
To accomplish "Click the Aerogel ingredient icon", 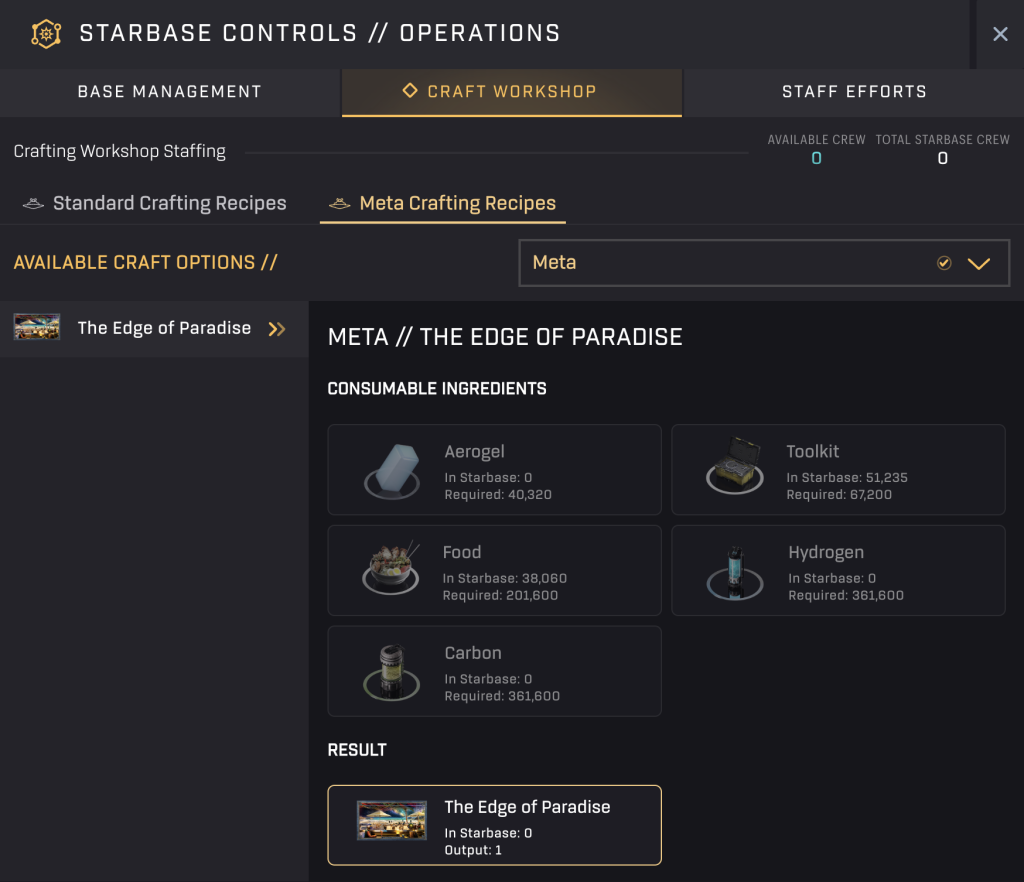I will [x=390, y=470].
